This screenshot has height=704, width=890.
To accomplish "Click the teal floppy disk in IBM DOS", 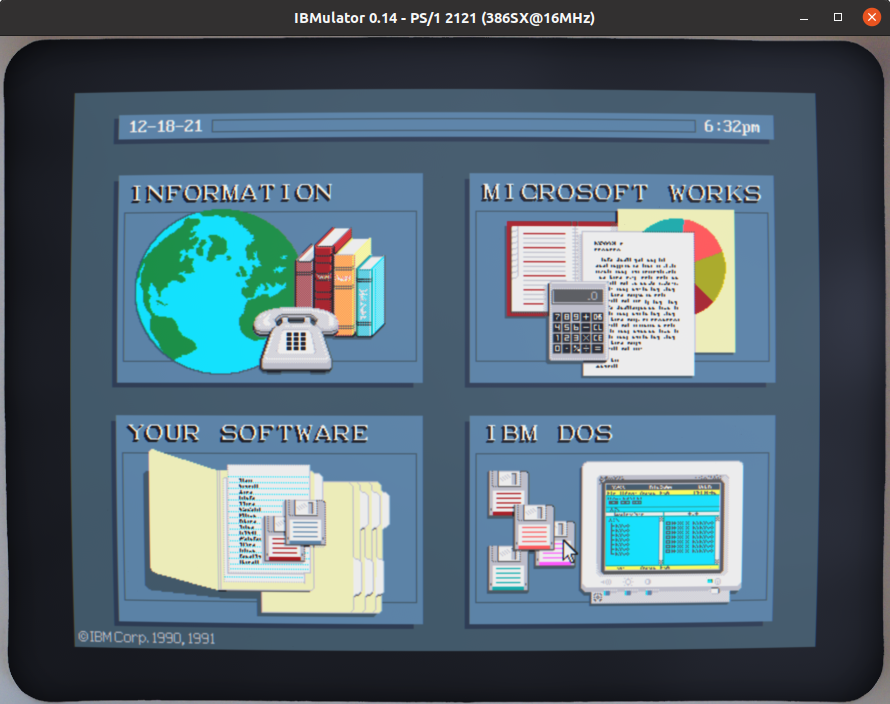I will point(508,568).
